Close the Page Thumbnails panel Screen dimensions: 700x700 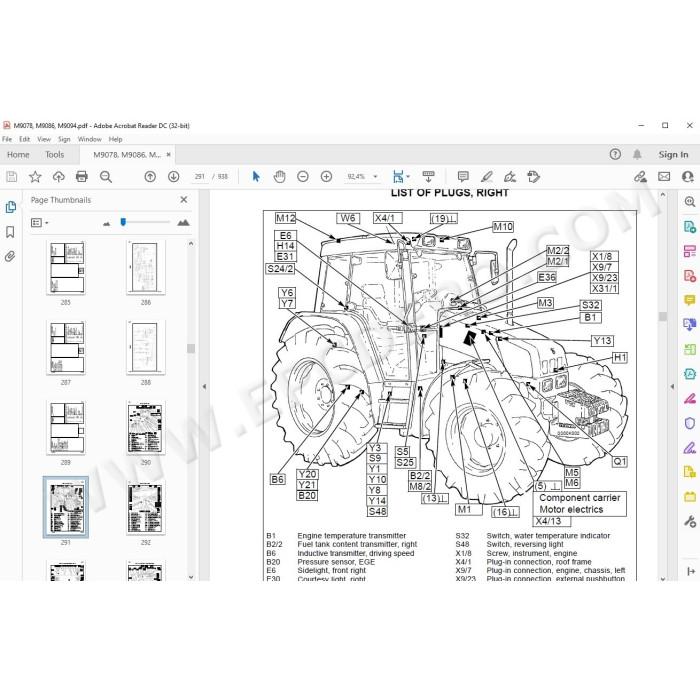[x=184, y=200]
